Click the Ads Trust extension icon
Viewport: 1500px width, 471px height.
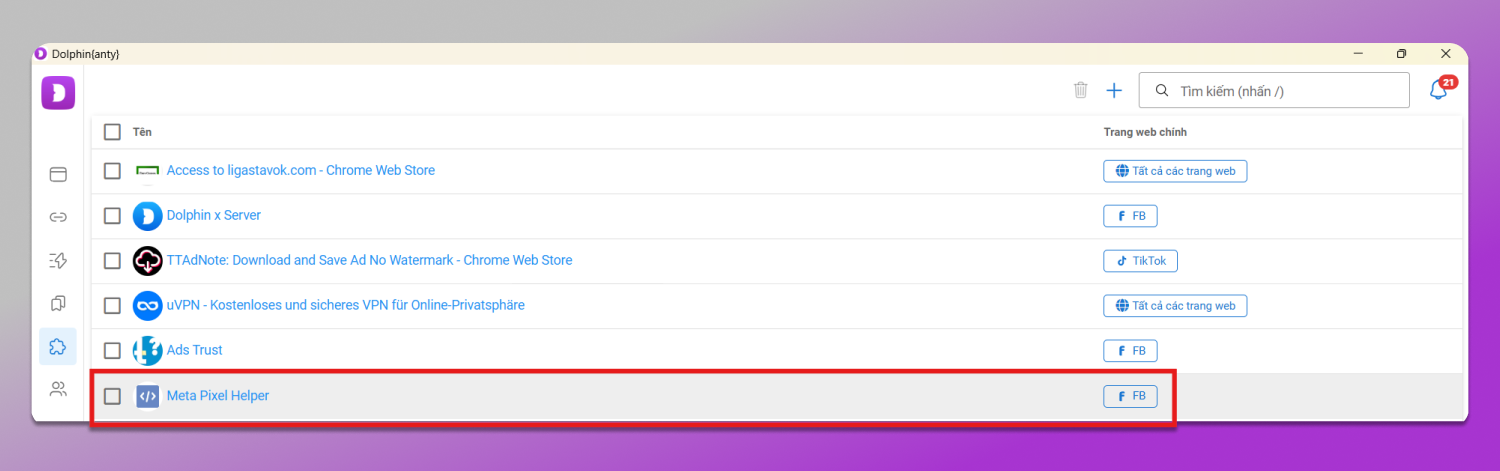click(147, 350)
